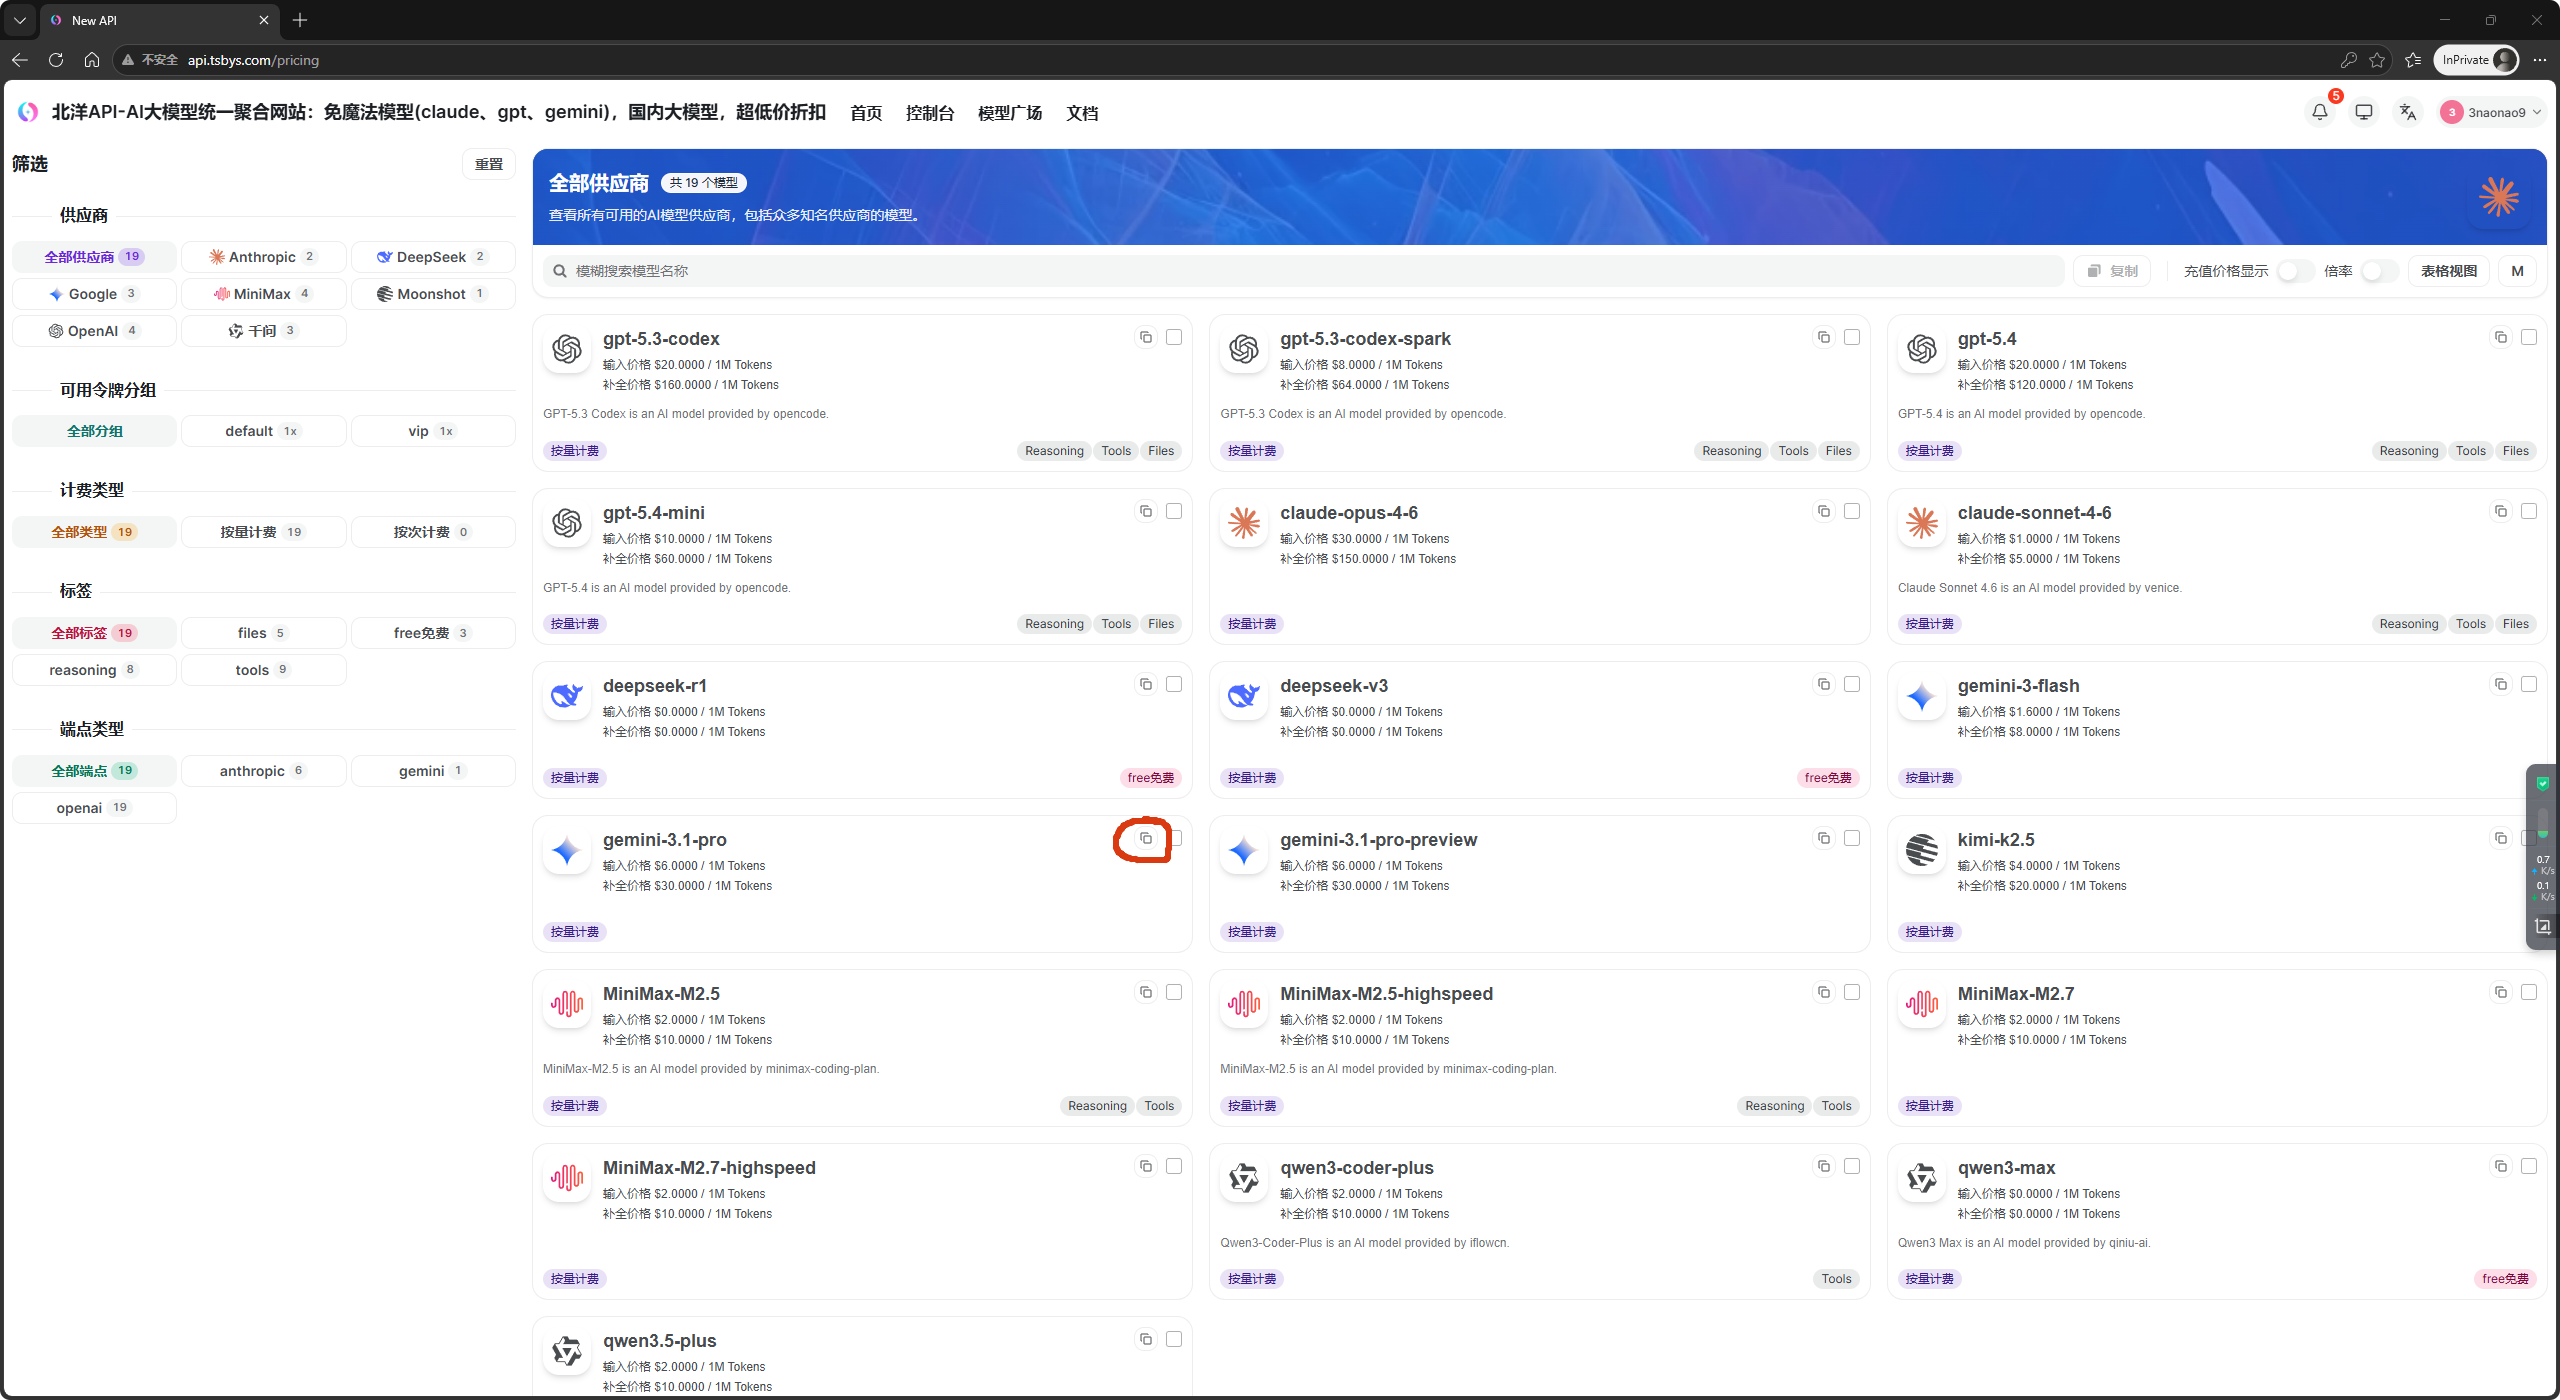This screenshot has width=2560, height=1400.
Task: Click browser favorites star icon
Action: pos(2377,60)
